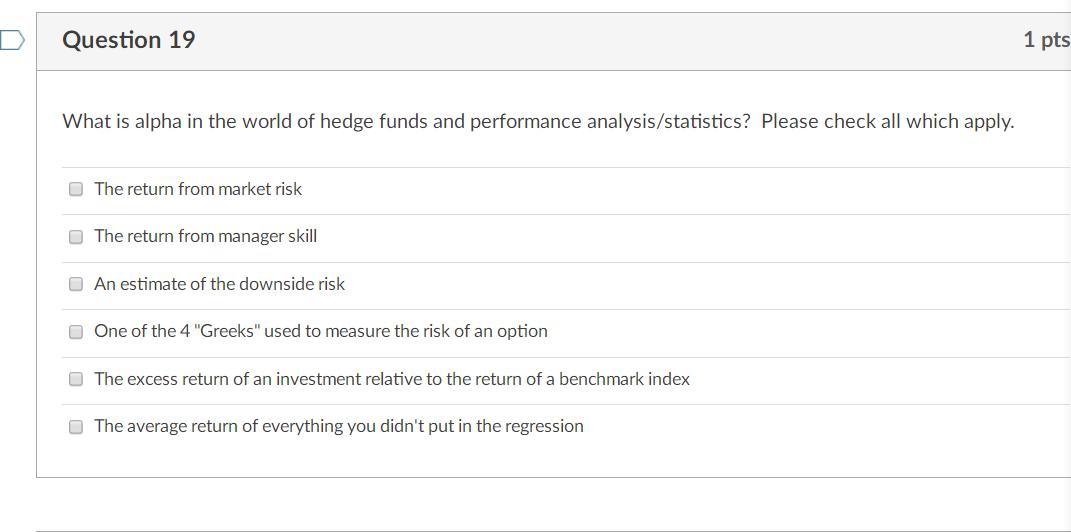This screenshot has height=532, width=1071.
Task: Click the "The return from market risk" label
Action: point(198,189)
